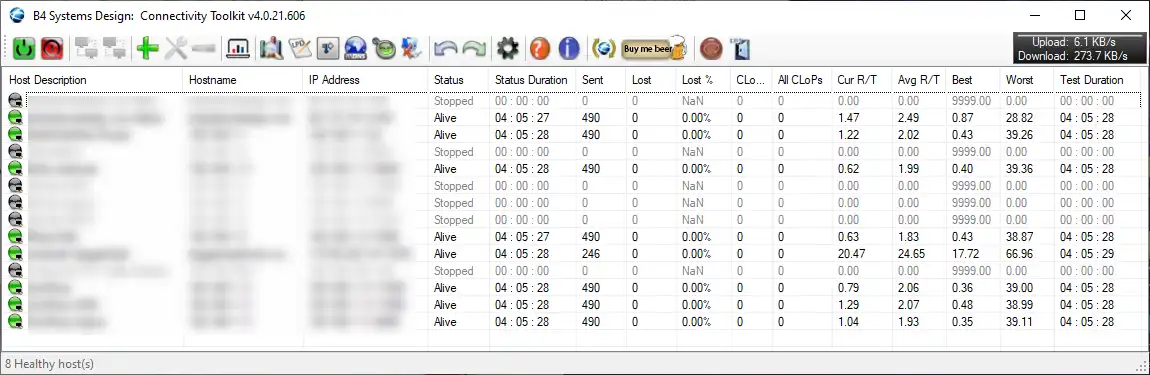Click the Buy me beer button
Viewport: 1150px width, 375px height.
click(x=655, y=49)
